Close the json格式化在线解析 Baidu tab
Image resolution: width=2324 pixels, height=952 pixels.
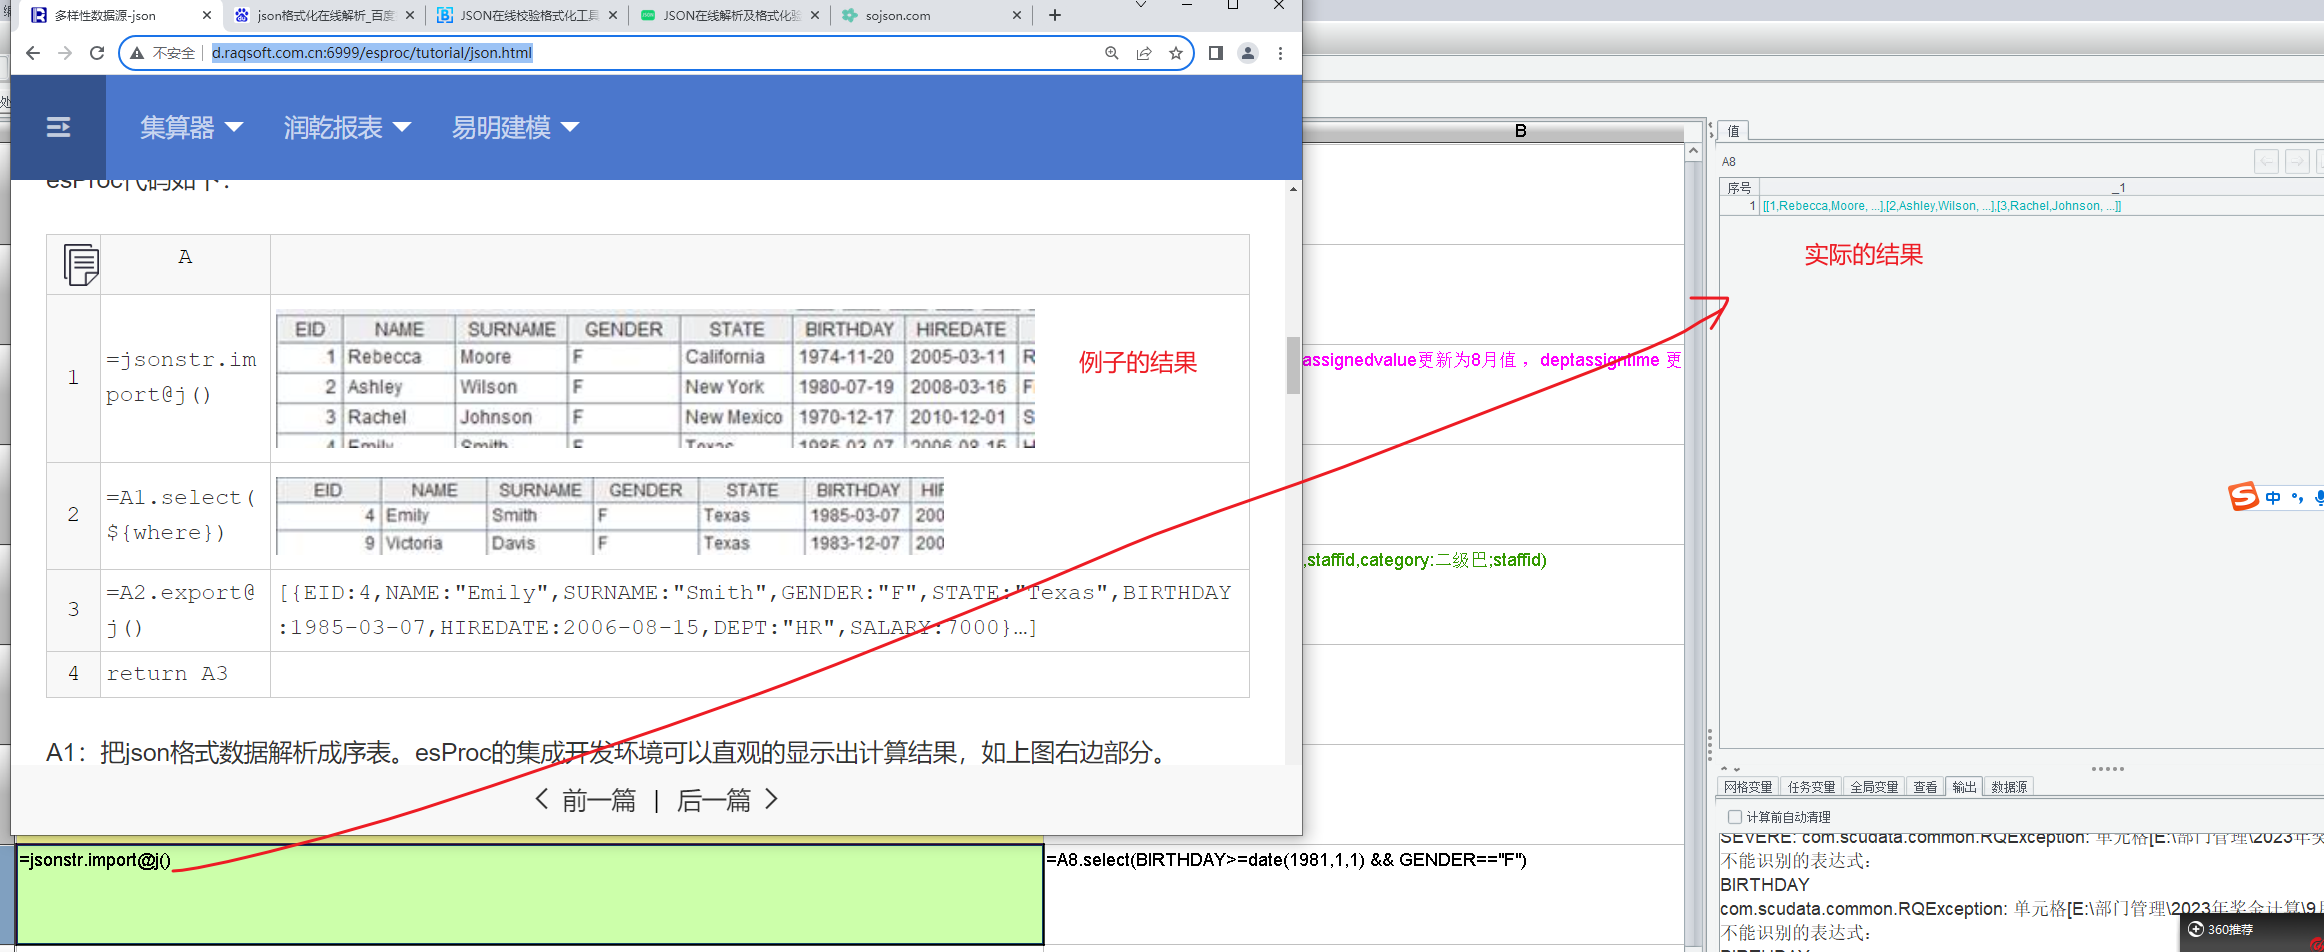click(410, 15)
